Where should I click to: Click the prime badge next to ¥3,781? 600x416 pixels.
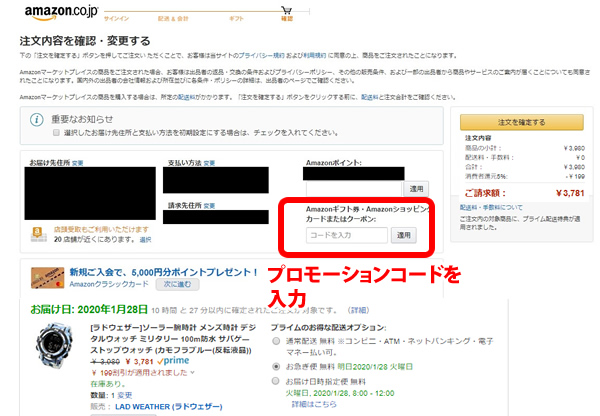173,361
